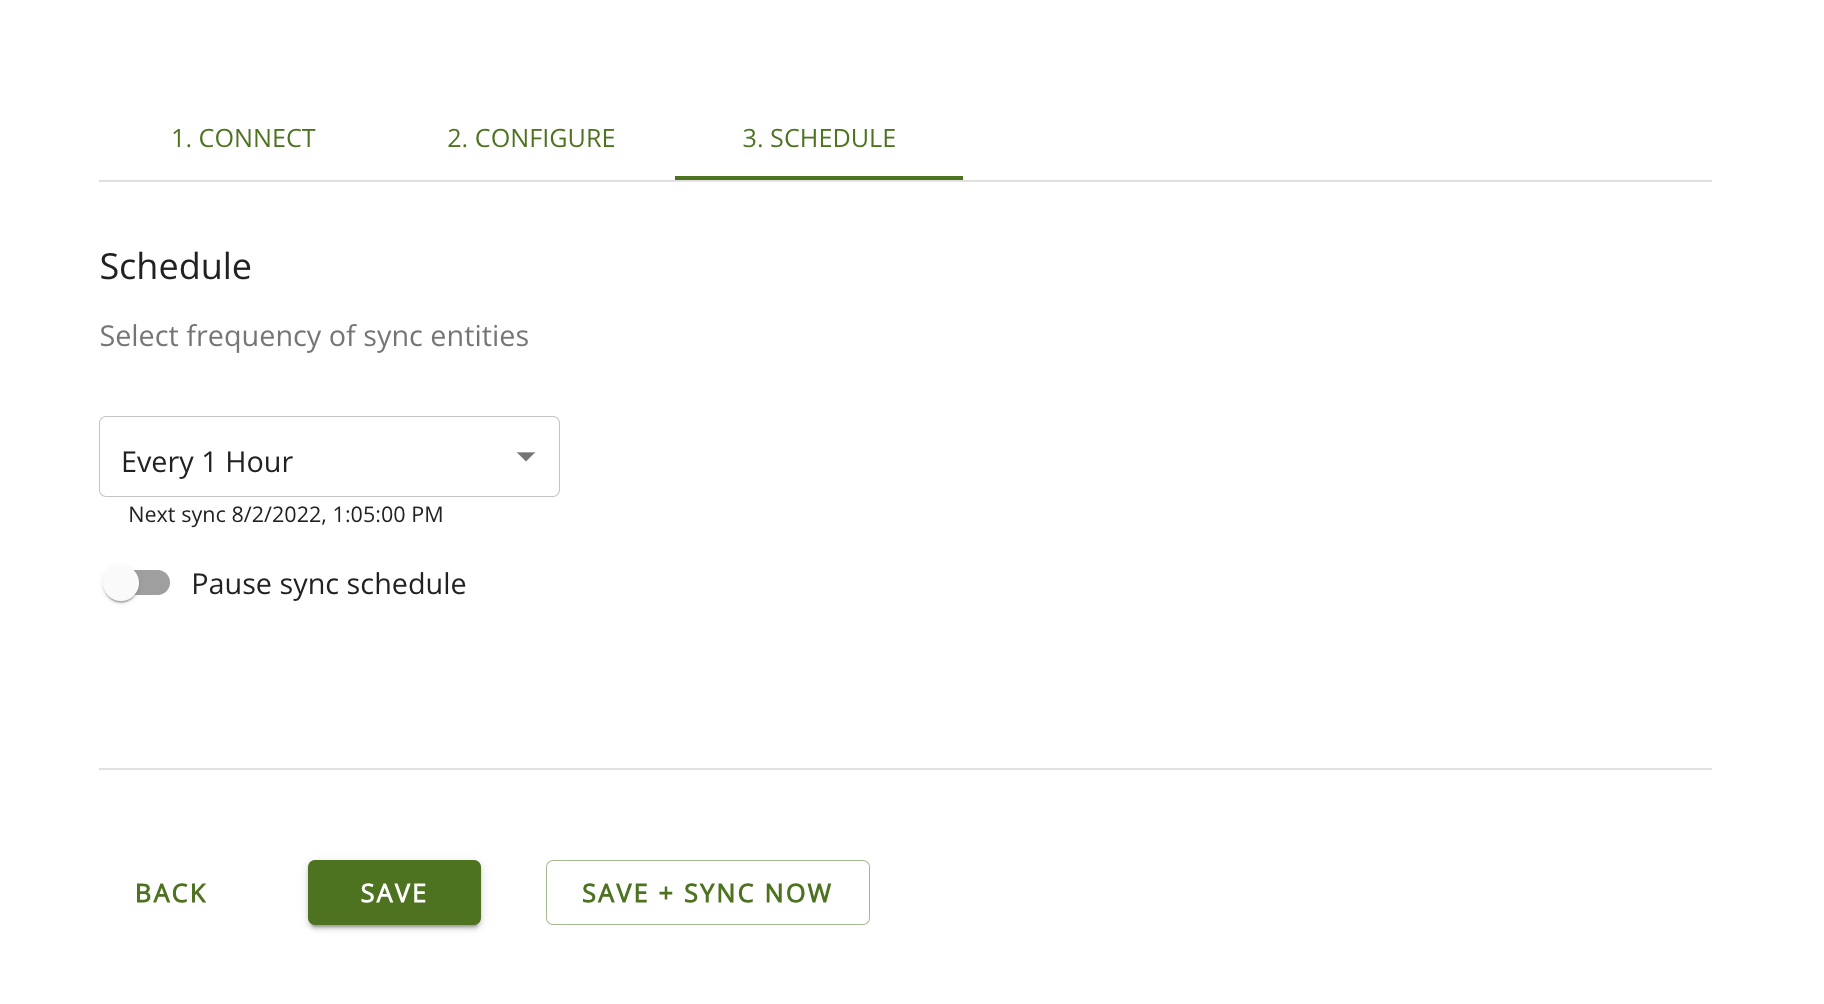
Task: Open the sync frequency combo box
Action: coord(329,457)
